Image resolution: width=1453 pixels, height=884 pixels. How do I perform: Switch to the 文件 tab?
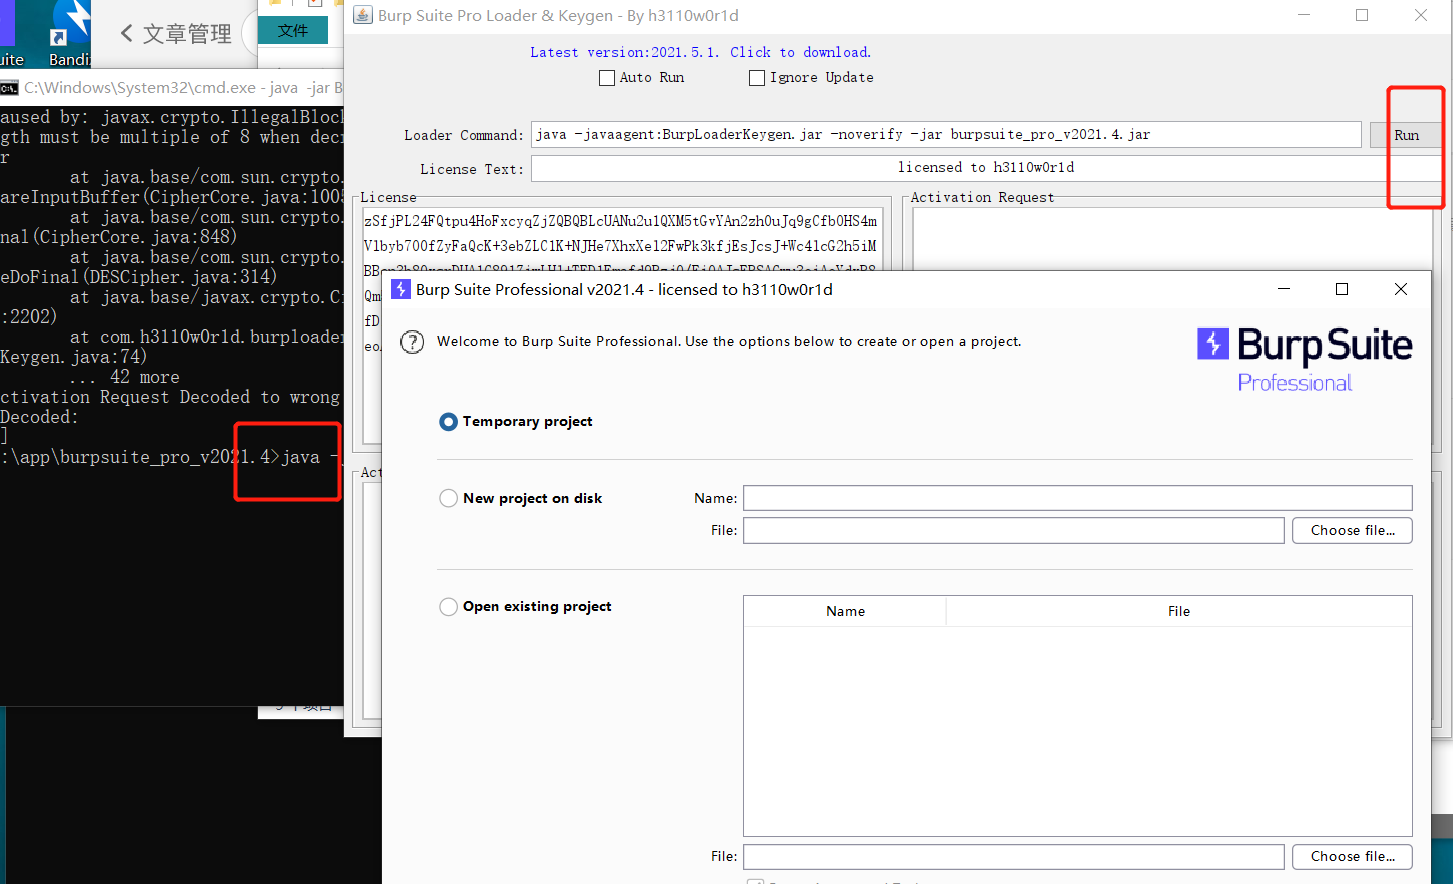coord(293,30)
